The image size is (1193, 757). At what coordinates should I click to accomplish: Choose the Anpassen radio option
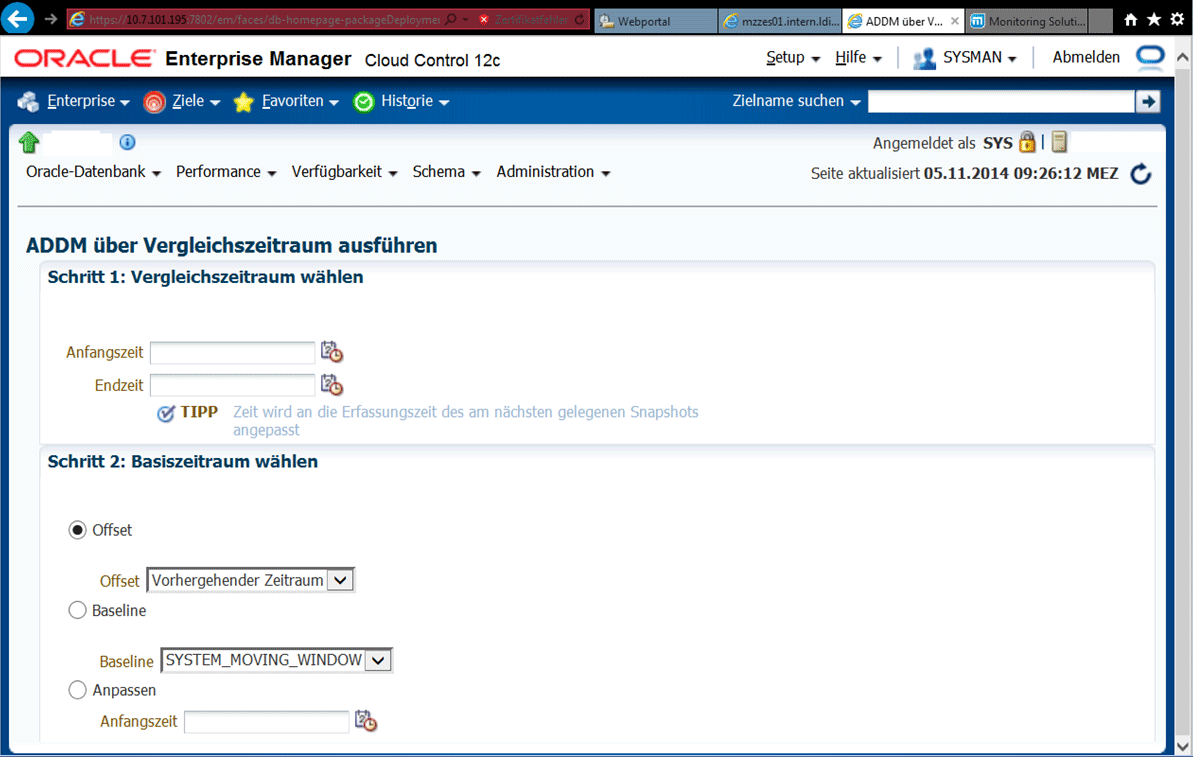tap(77, 690)
